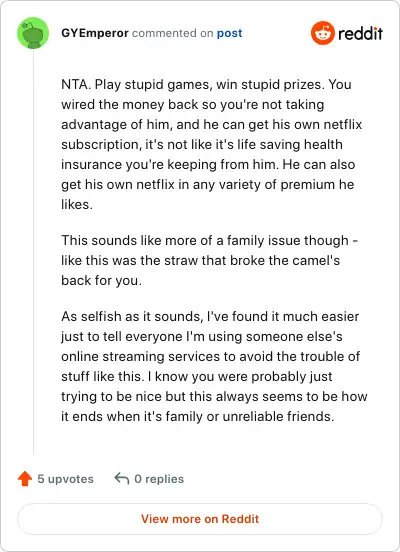
Task: Click the green Snoo avatar of GYEmperor
Action: (x=33, y=33)
